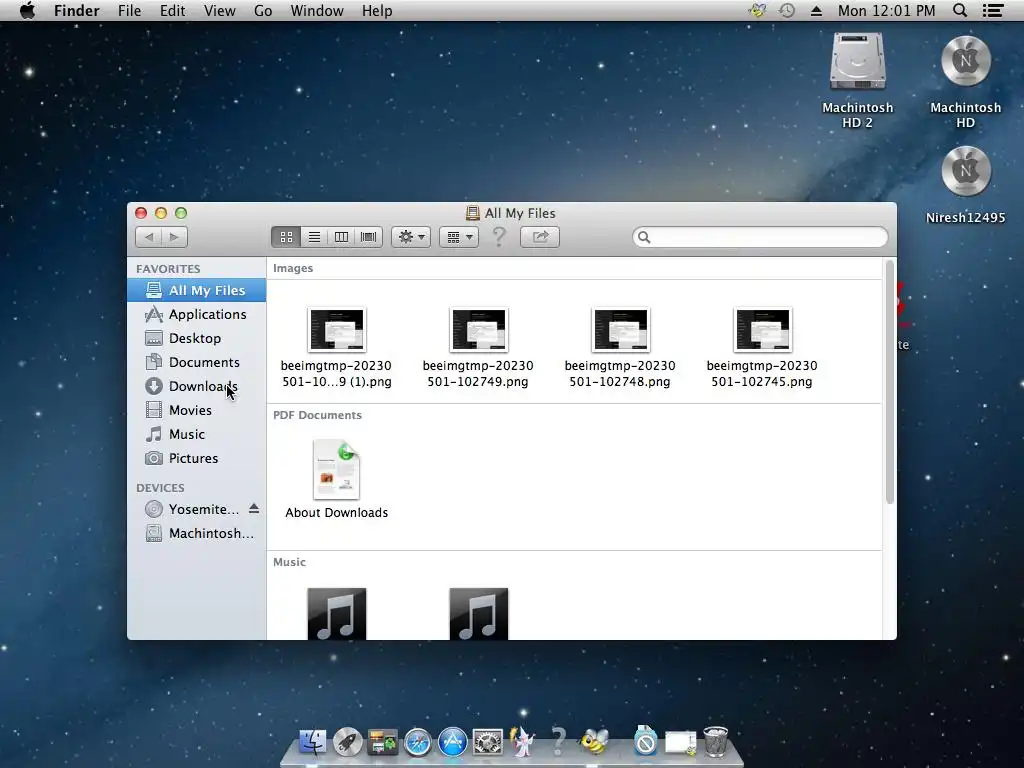Open the blue blocked-sign Dock icon
Viewport: 1024px width, 768px height.
click(645, 741)
